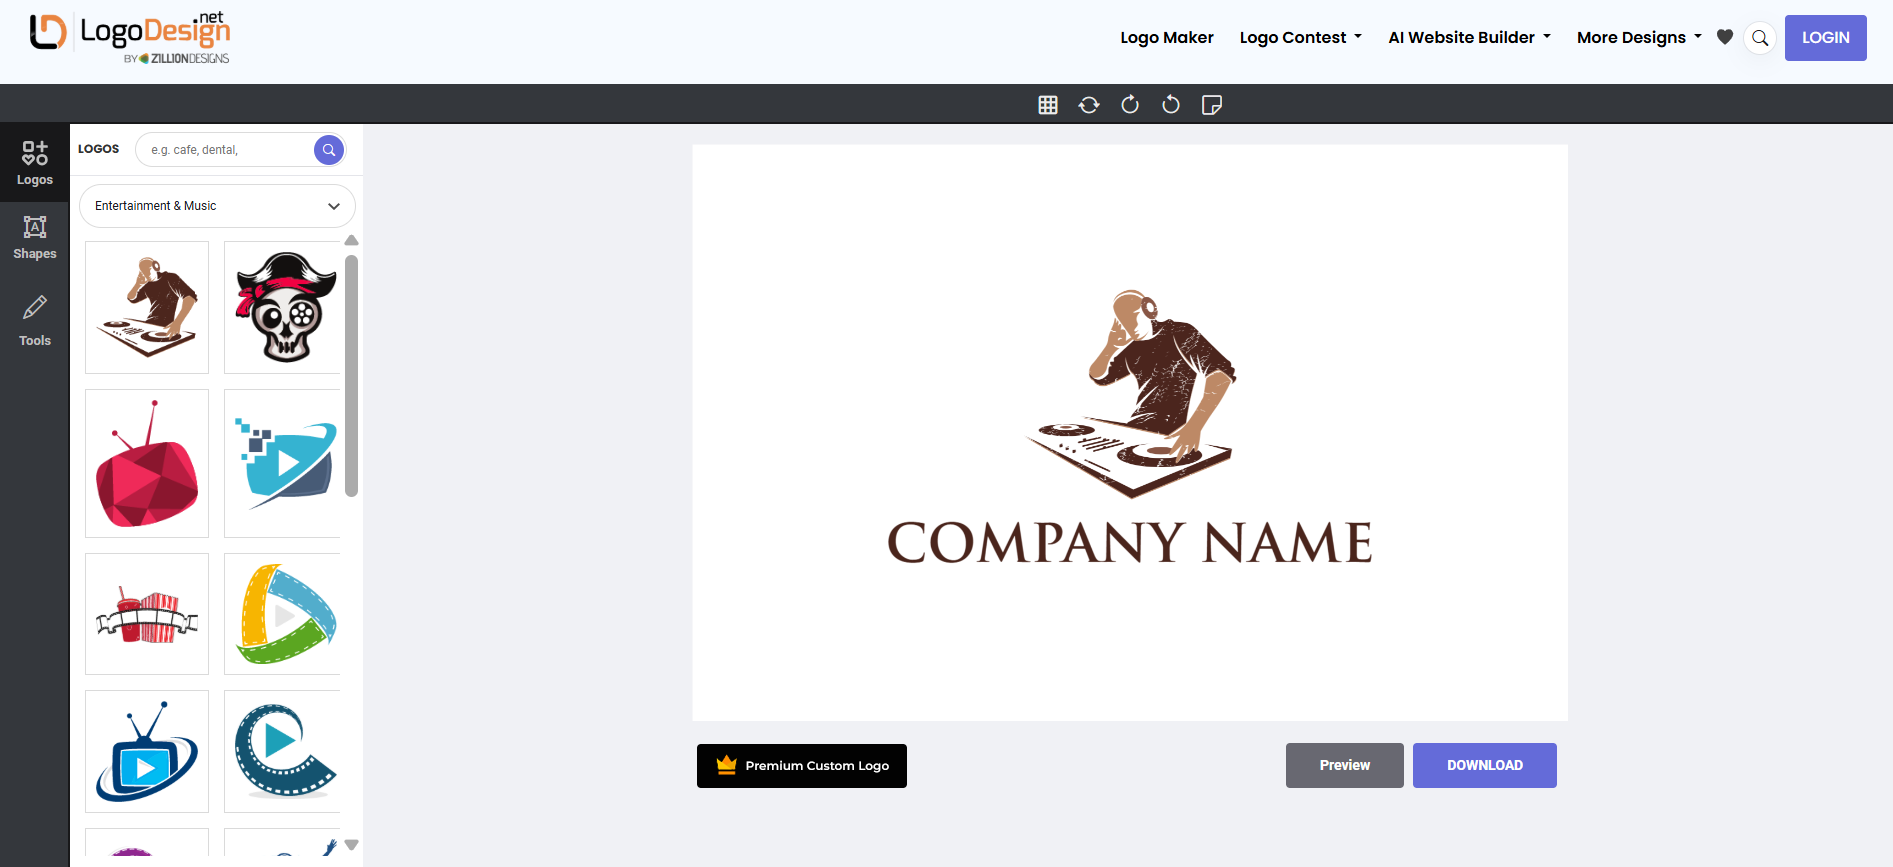This screenshot has height=867, width=1893.
Task: Expand the AI Website Builder menu
Action: click(1470, 38)
